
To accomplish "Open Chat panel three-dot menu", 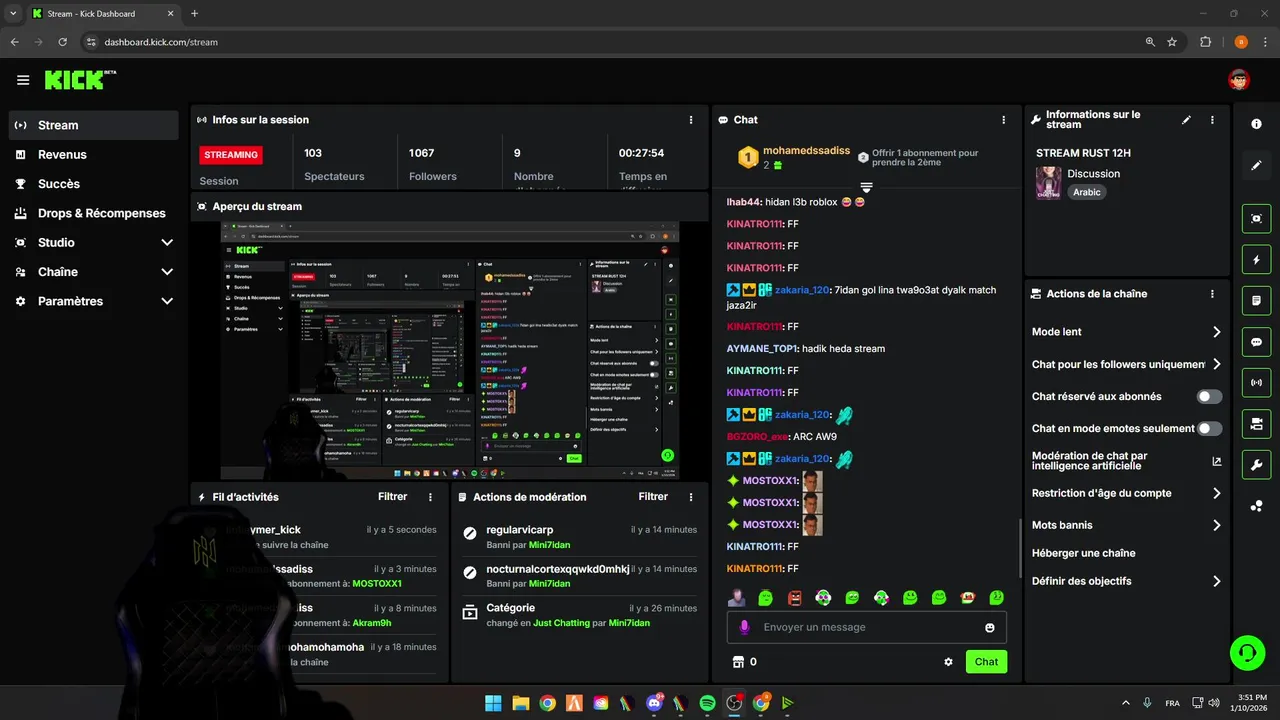I will tap(1004, 120).
